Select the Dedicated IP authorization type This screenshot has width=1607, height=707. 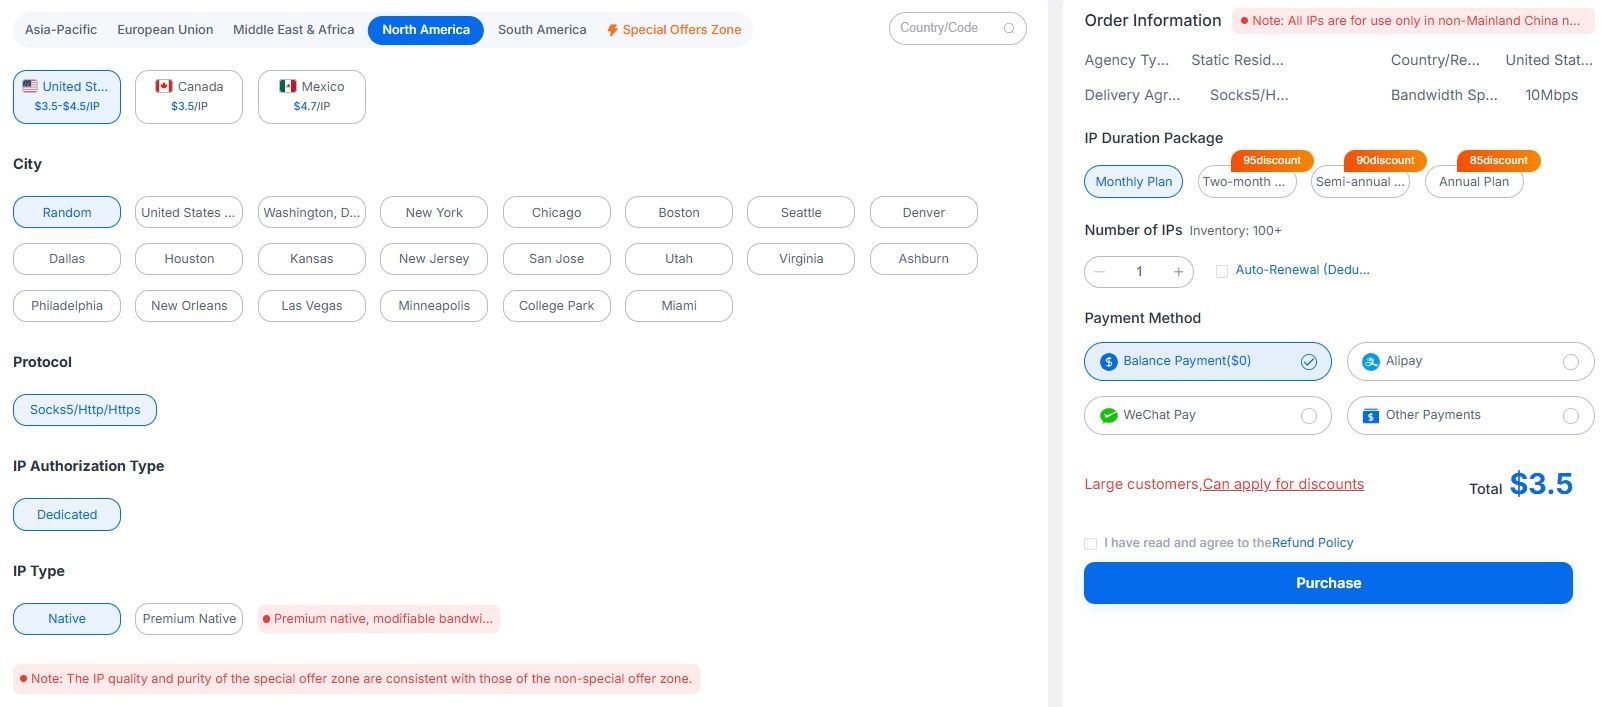pos(67,515)
